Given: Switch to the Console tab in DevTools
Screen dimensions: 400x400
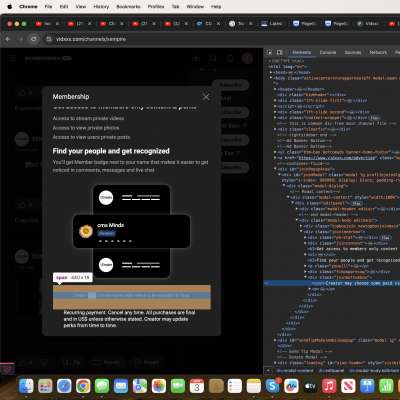Looking at the screenshot, I should [x=328, y=52].
